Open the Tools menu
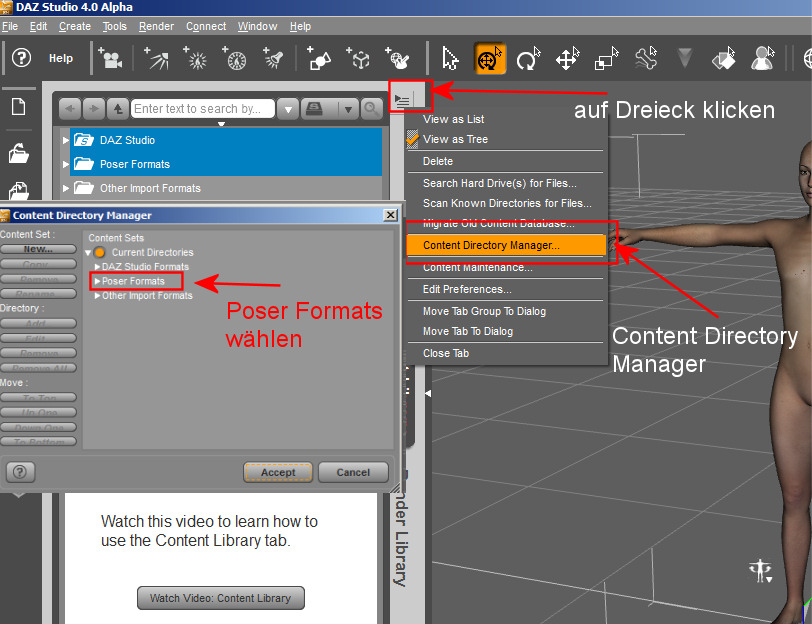Image resolution: width=812 pixels, height=624 pixels. point(114,26)
